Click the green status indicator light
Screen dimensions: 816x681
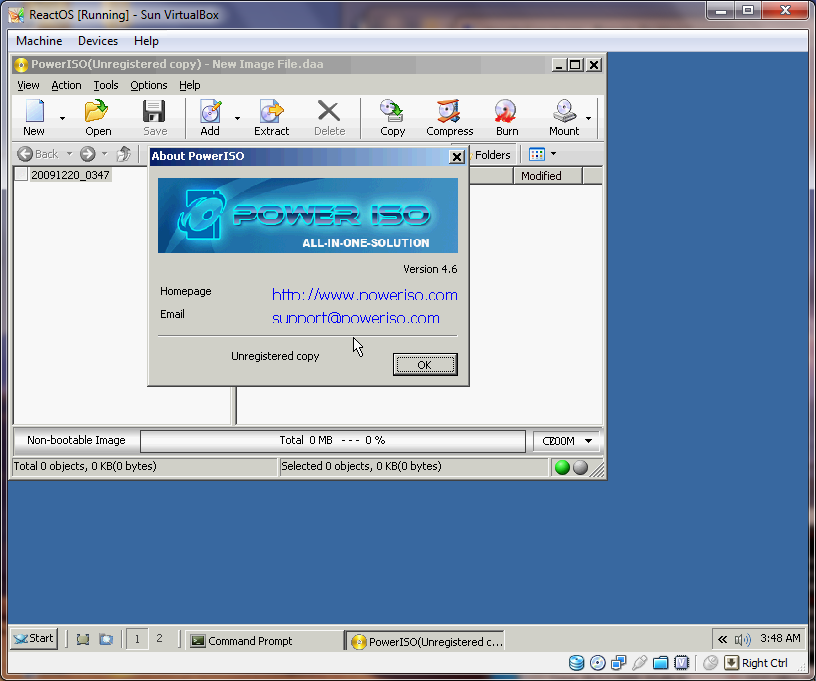coord(562,467)
